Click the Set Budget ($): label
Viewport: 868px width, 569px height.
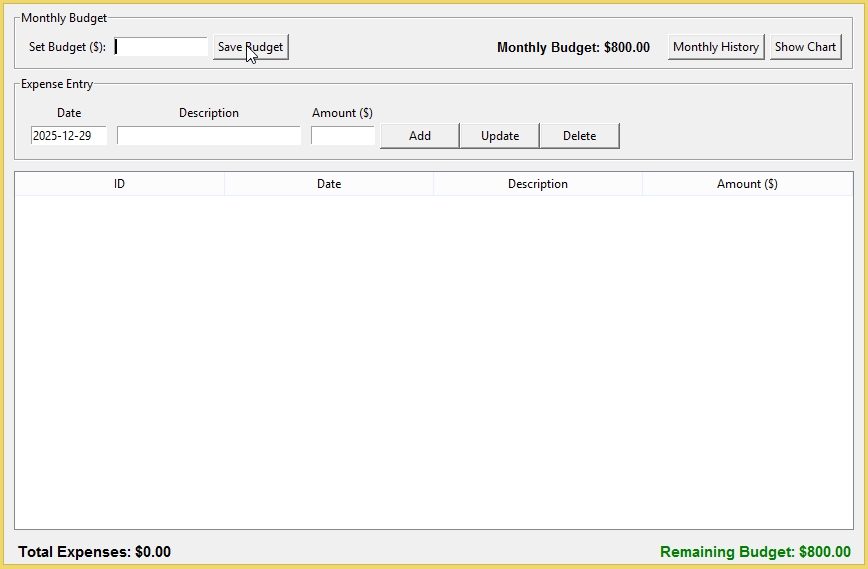[68, 47]
